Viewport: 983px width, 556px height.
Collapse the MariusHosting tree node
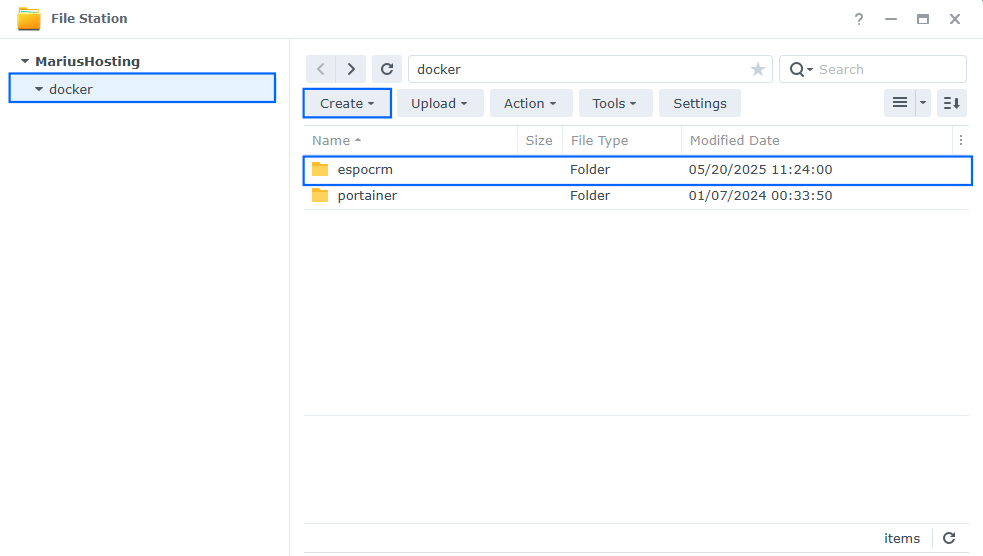coord(24,61)
